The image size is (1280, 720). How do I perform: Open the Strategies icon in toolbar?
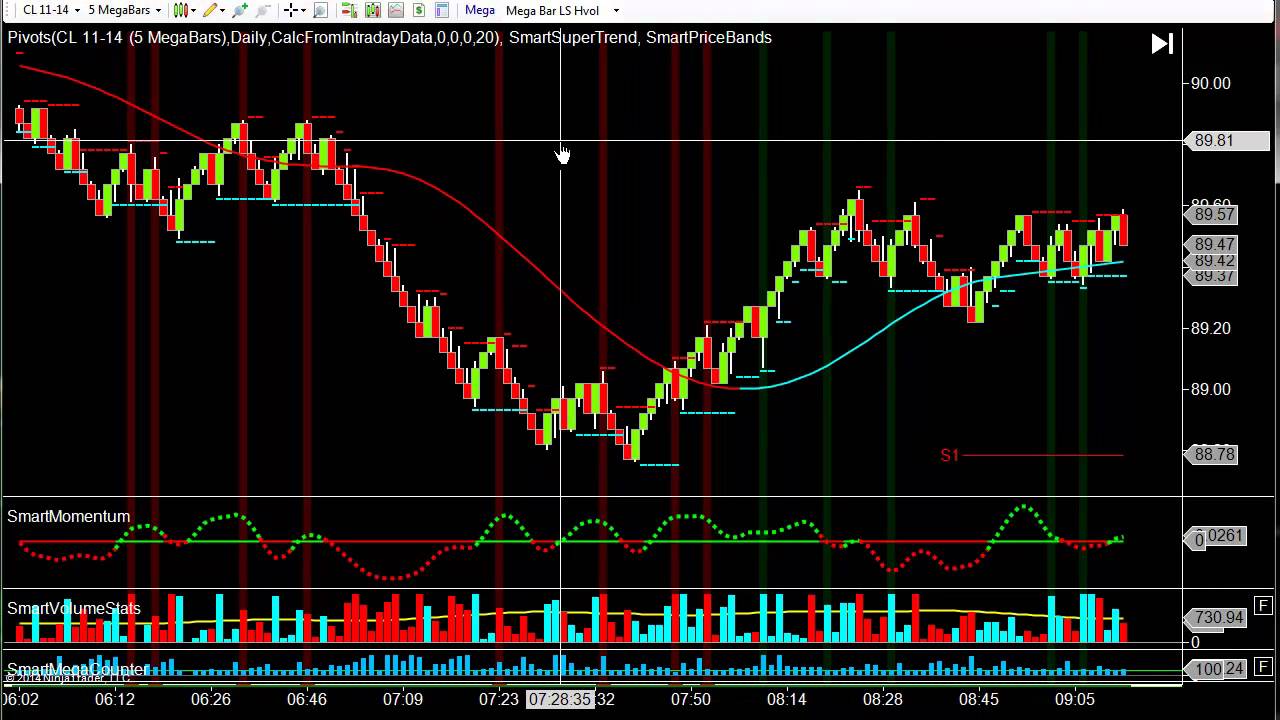[x=395, y=10]
